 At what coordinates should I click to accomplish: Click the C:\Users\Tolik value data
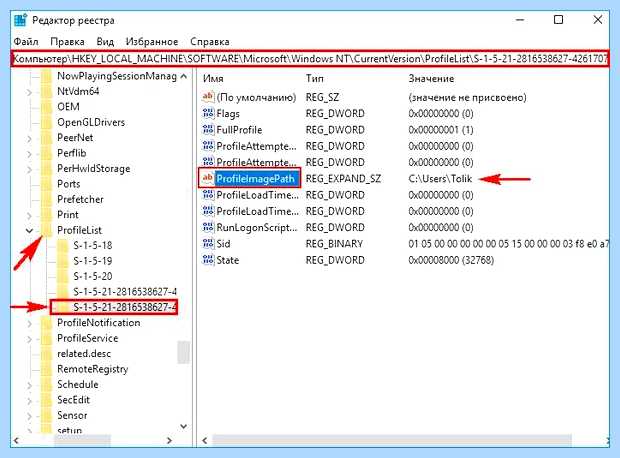(440, 179)
